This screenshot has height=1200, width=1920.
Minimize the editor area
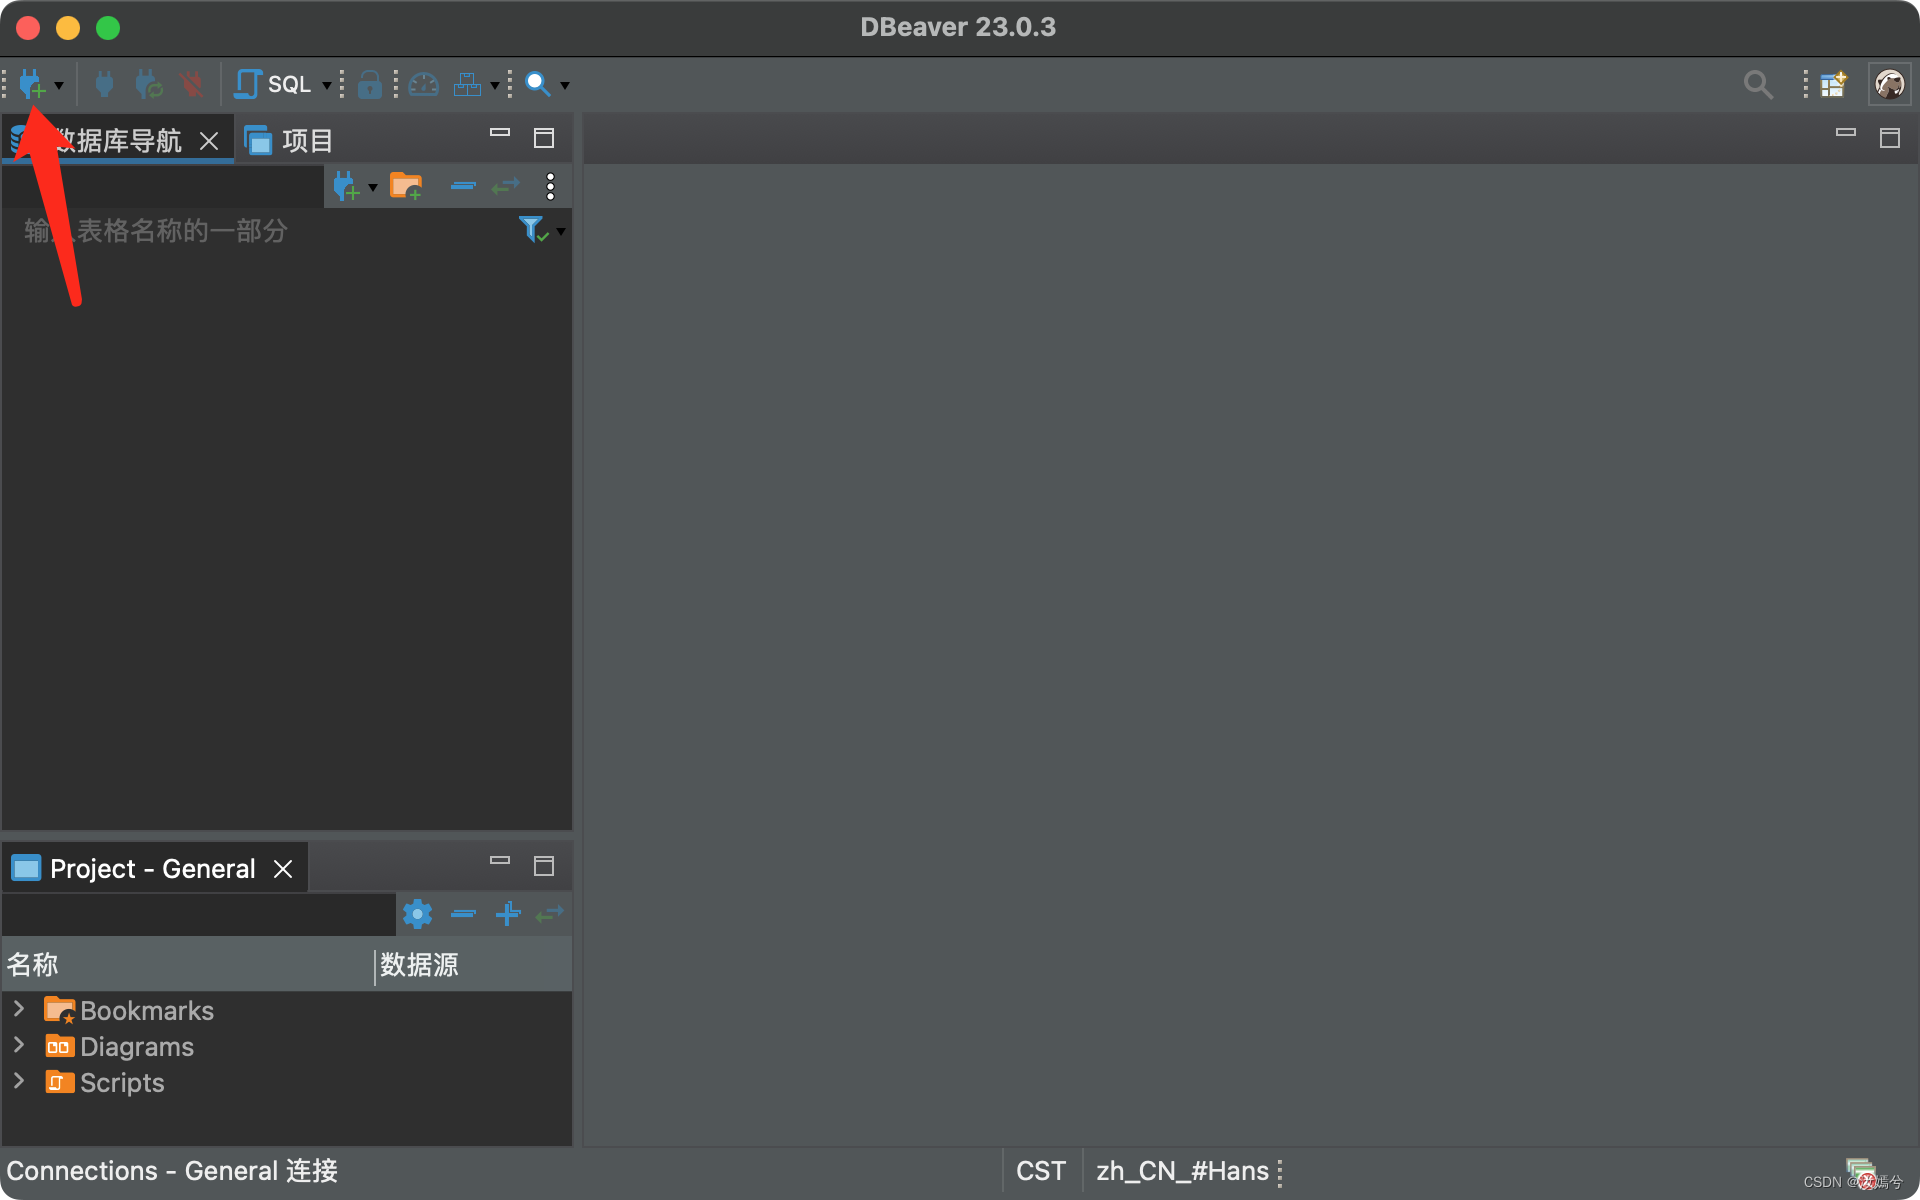coord(1846,132)
